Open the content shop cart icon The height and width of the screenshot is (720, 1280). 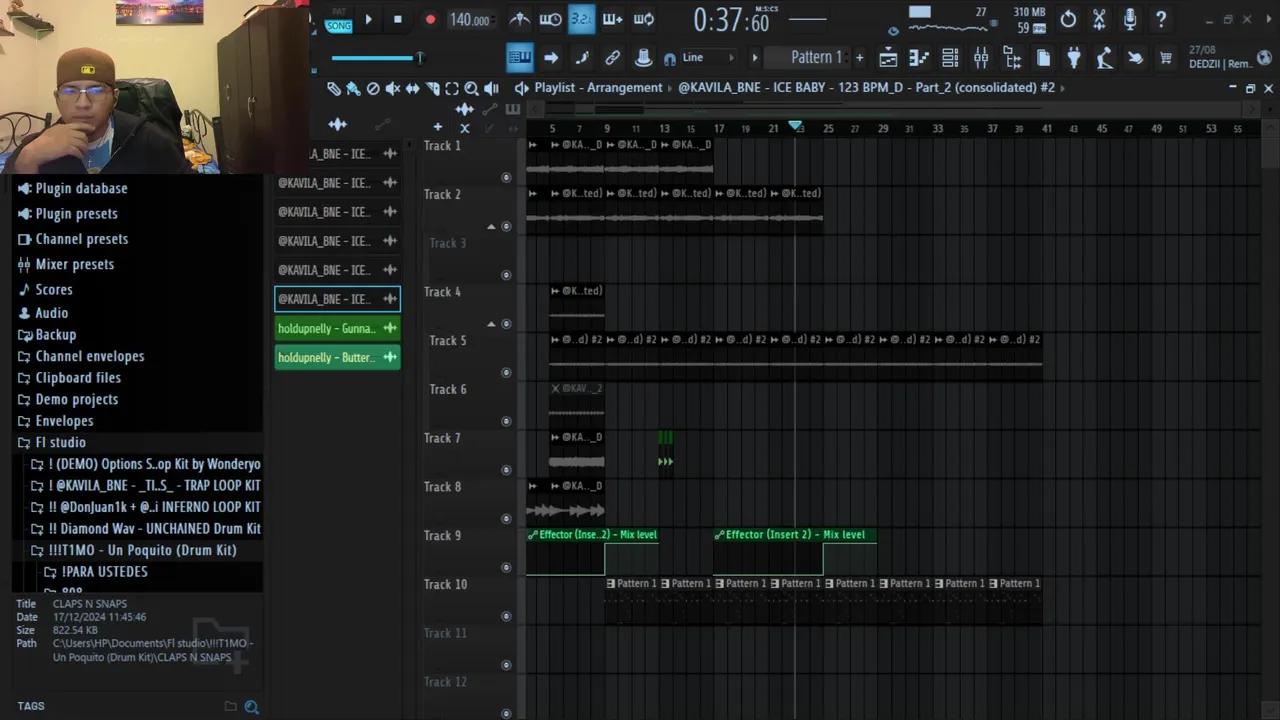[x=1165, y=58]
